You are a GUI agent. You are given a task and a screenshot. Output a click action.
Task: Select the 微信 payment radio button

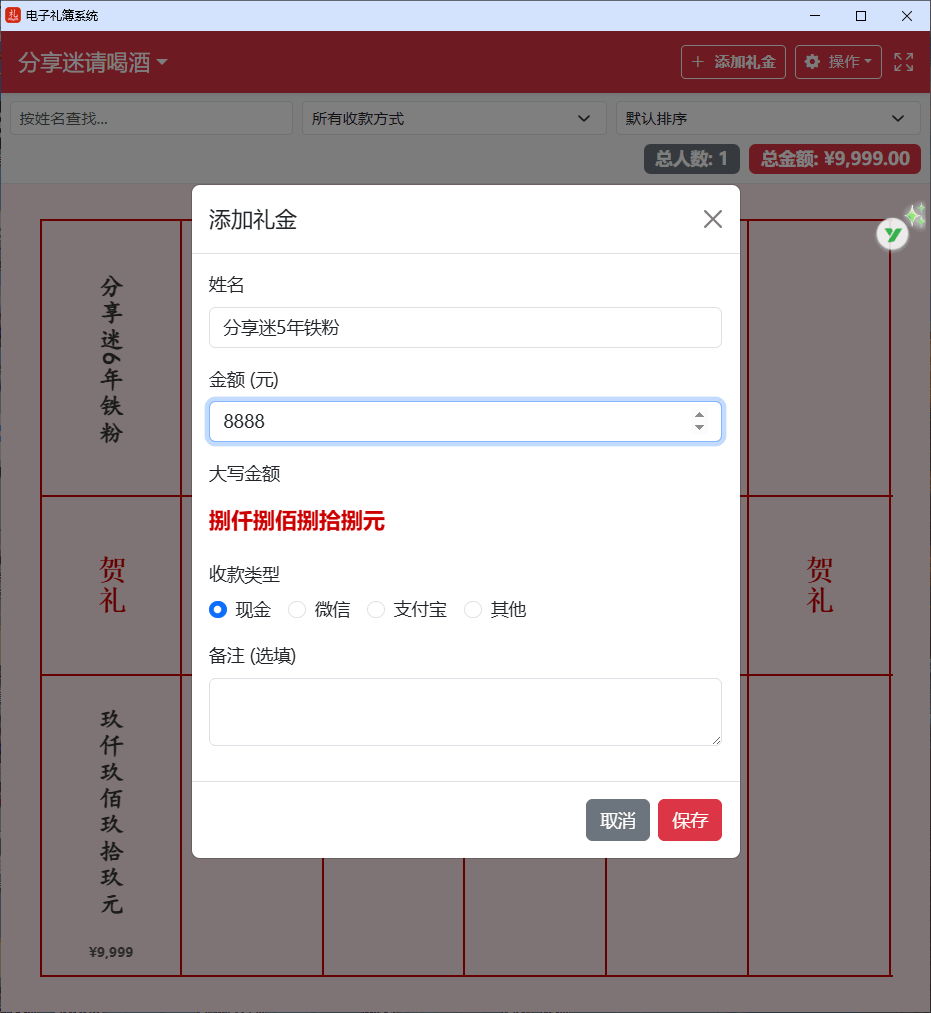[x=296, y=609]
